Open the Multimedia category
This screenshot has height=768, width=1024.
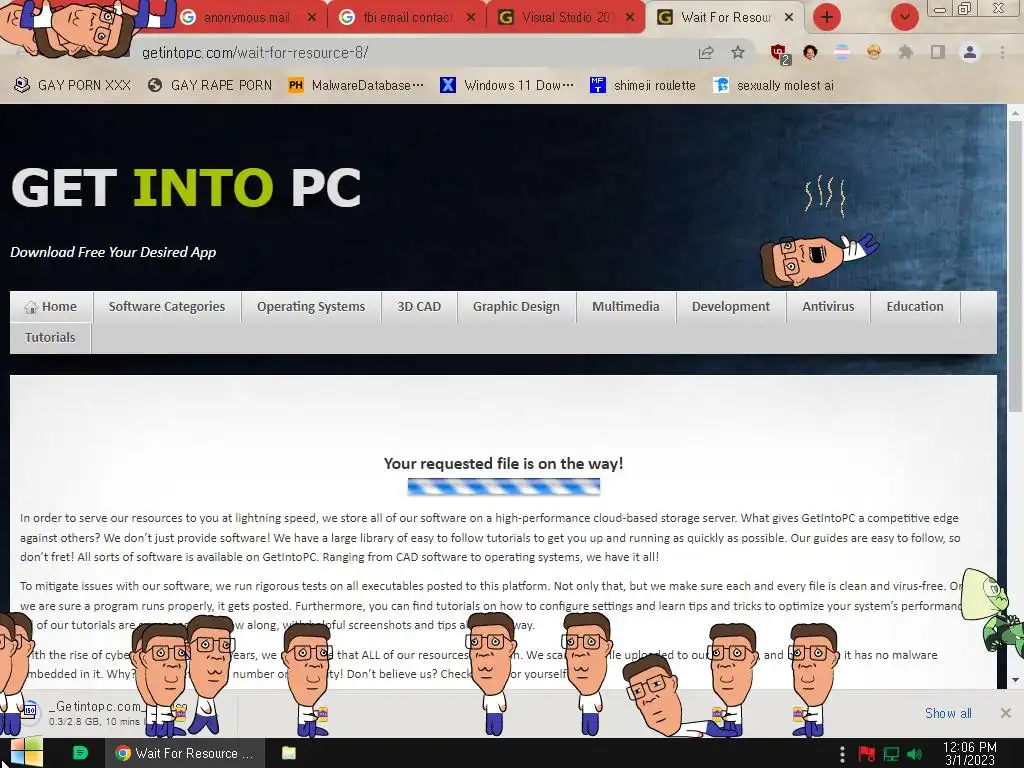pyautogui.click(x=626, y=307)
